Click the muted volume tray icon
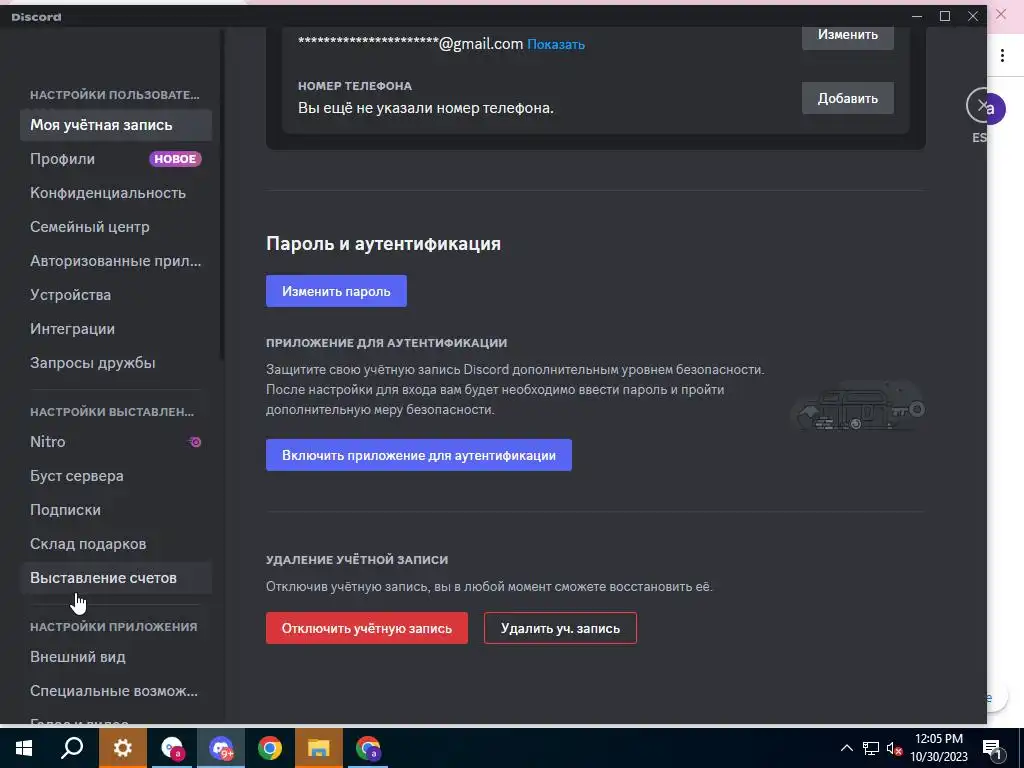1024x768 pixels. (895, 748)
